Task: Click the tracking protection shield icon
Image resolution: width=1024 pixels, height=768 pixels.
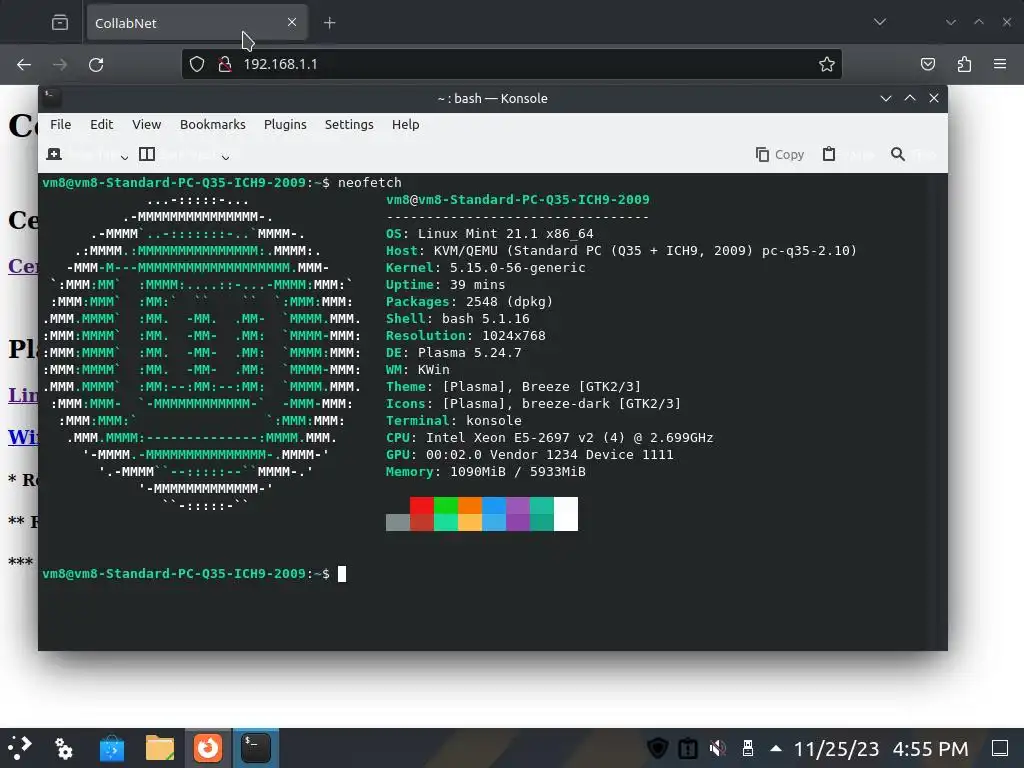Action: click(x=197, y=64)
